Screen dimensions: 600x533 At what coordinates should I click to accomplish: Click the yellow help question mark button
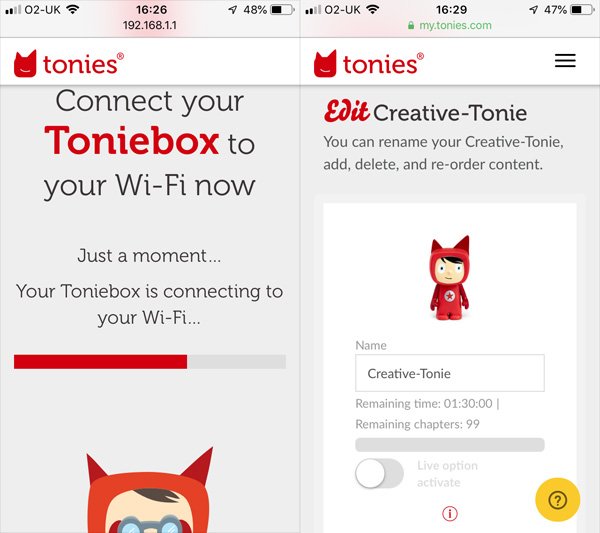point(558,500)
